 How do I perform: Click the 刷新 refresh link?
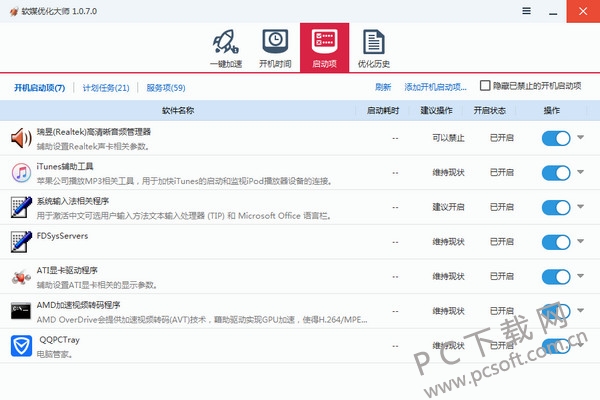[383, 87]
